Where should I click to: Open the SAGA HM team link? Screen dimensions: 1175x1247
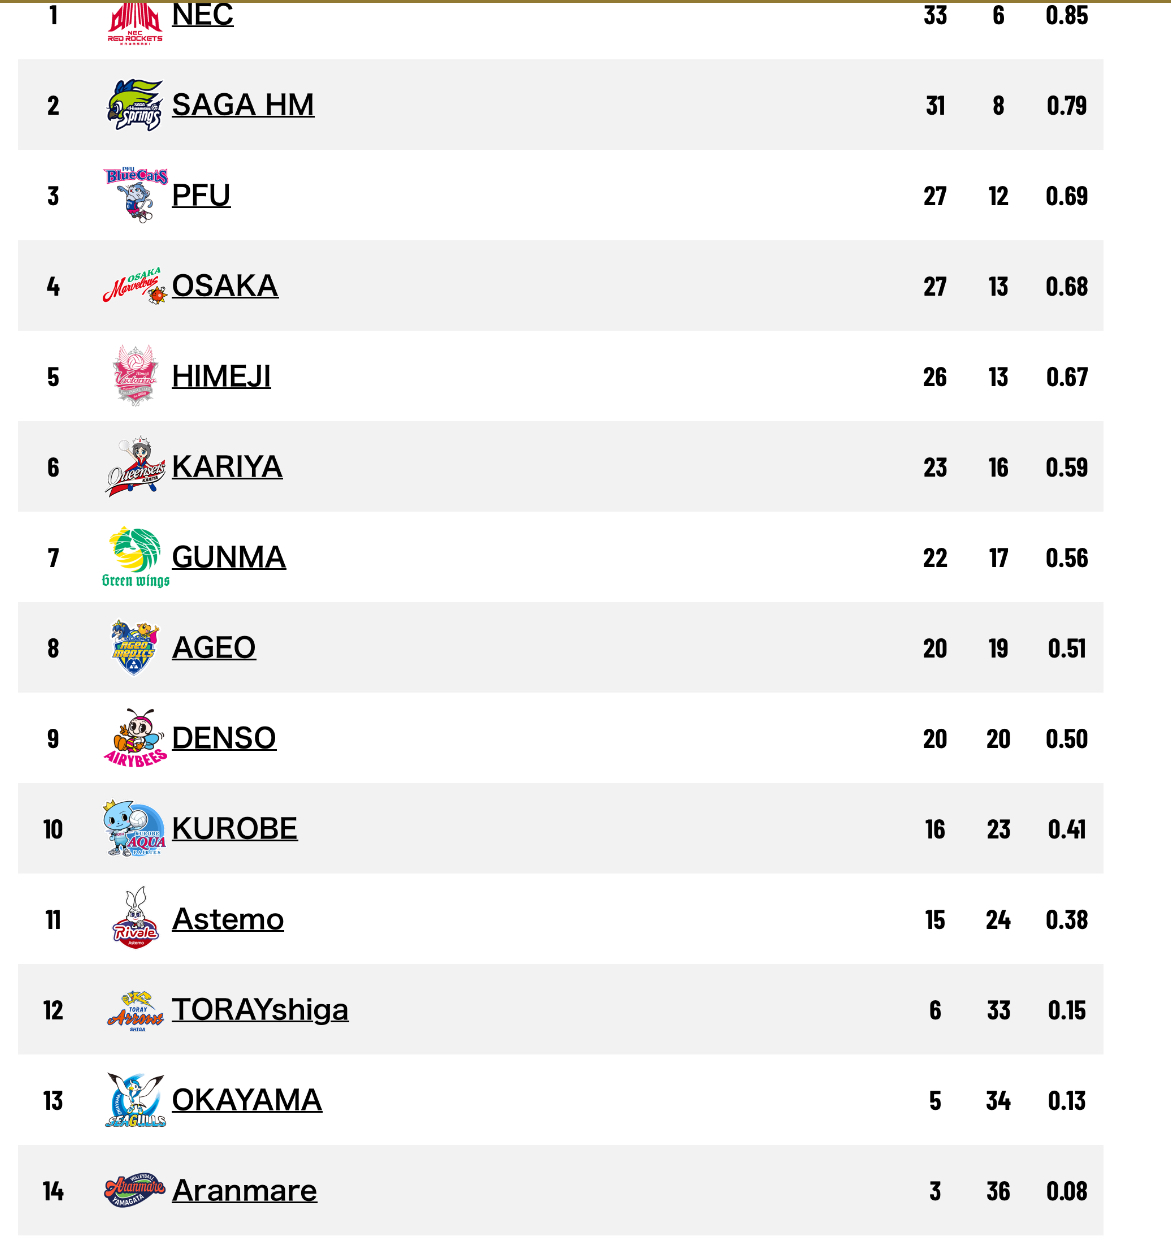coord(243,105)
